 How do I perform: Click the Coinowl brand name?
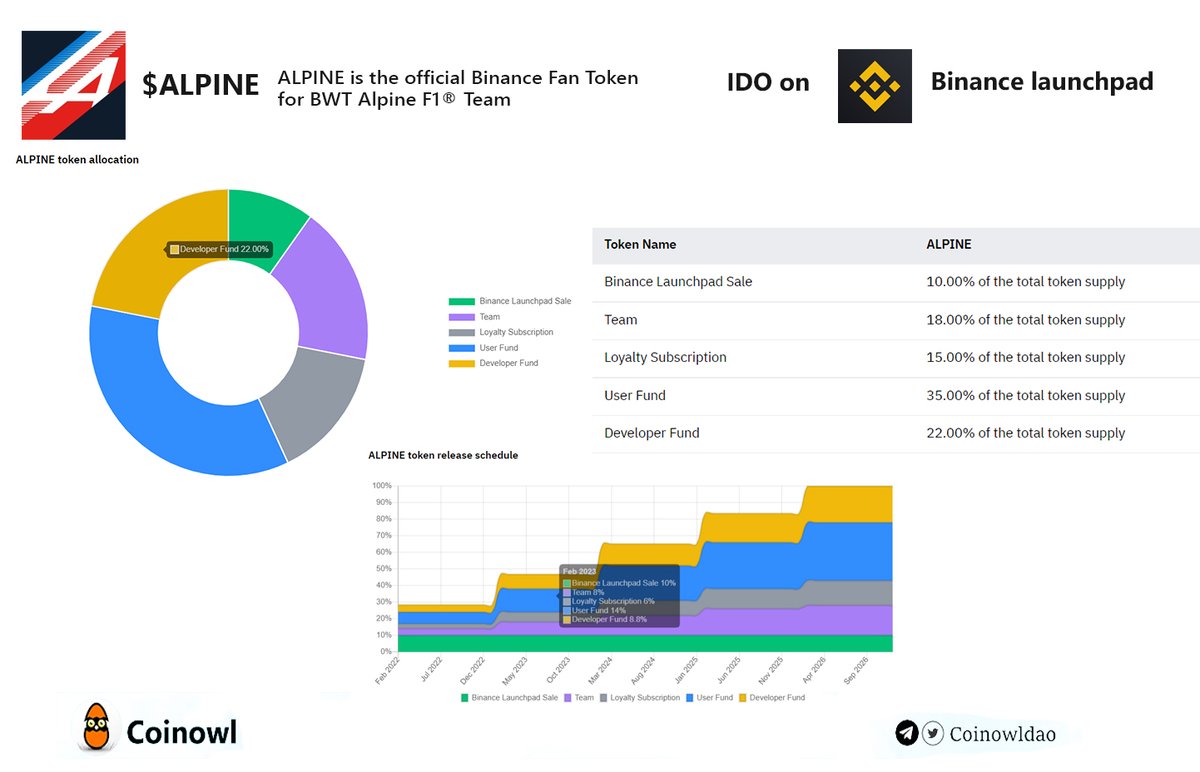click(182, 732)
